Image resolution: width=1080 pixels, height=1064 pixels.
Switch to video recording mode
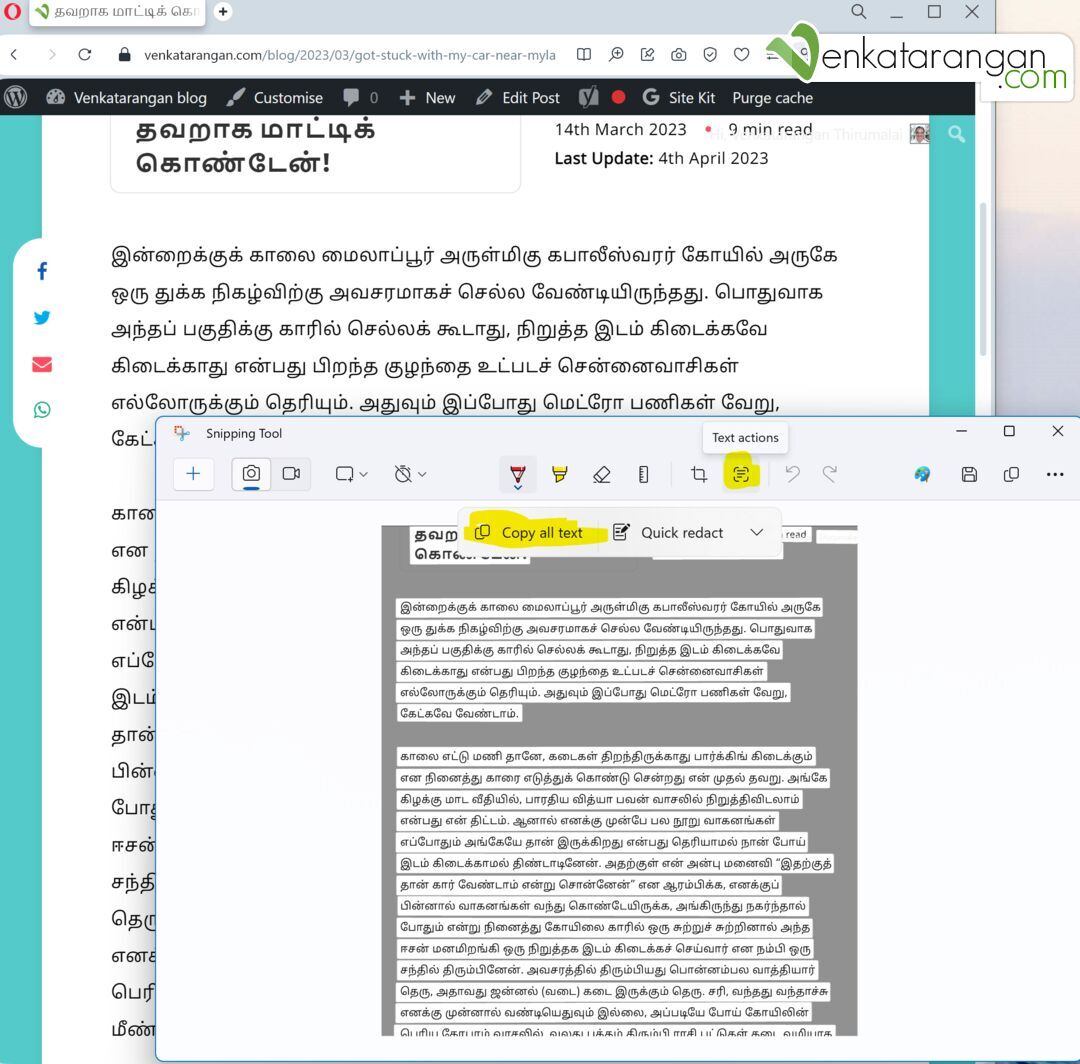[292, 474]
